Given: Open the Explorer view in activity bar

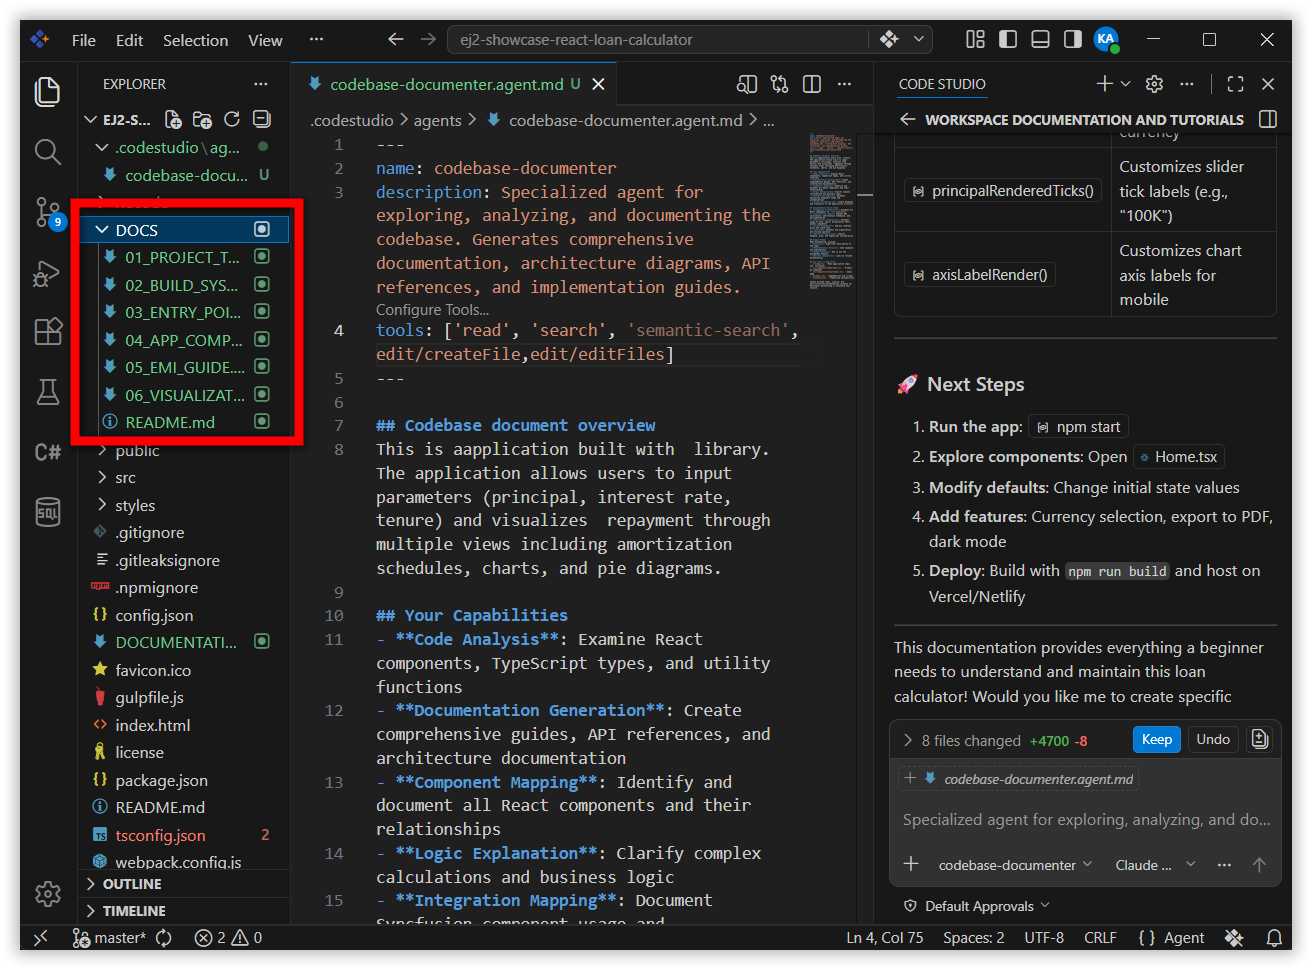Looking at the screenshot, I should tap(47, 91).
